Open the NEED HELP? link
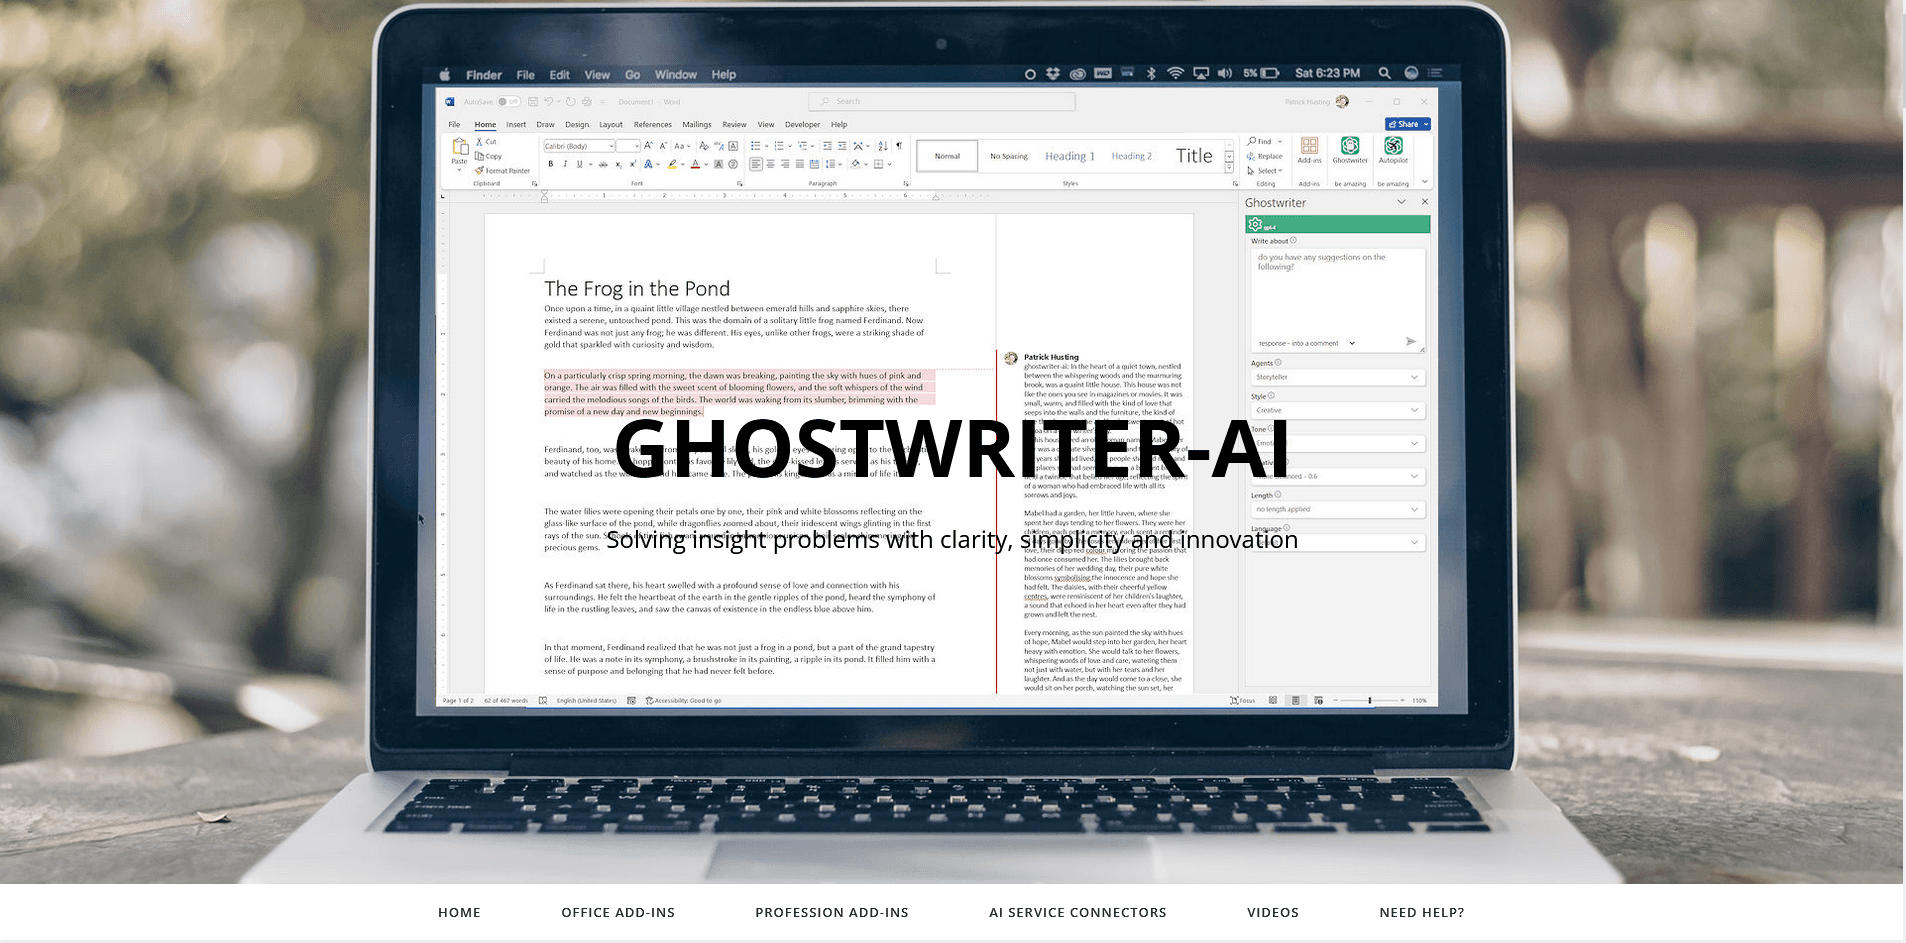This screenshot has width=1906, height=943. coord(1422,912)
